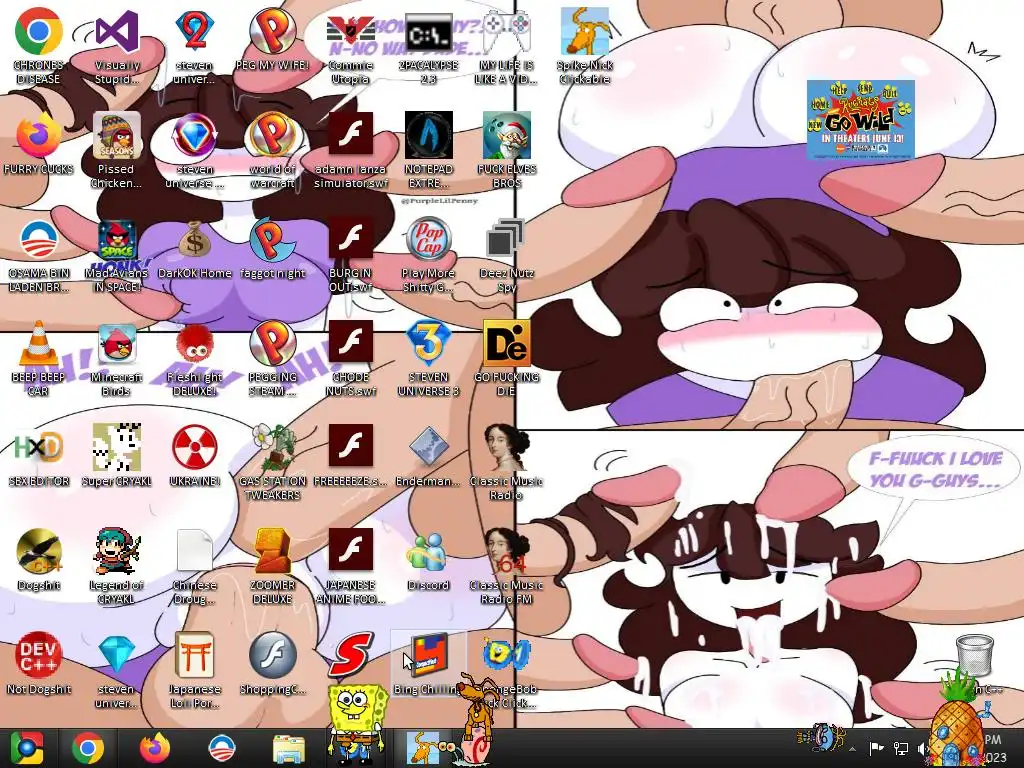Click the pineapple house near the clock
The width and height of the screenshot is (1024, 768).
[955, 720]
